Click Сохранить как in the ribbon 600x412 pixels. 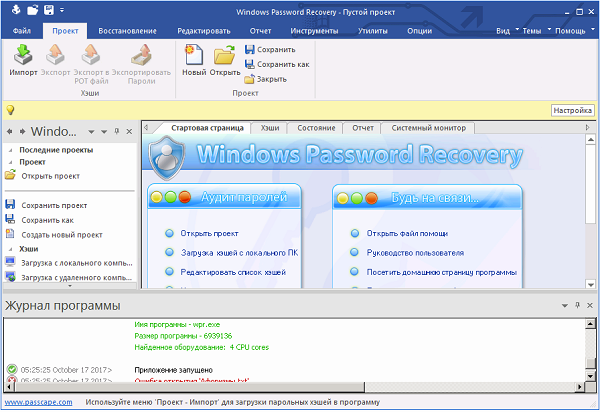click(x=277, y=64)
